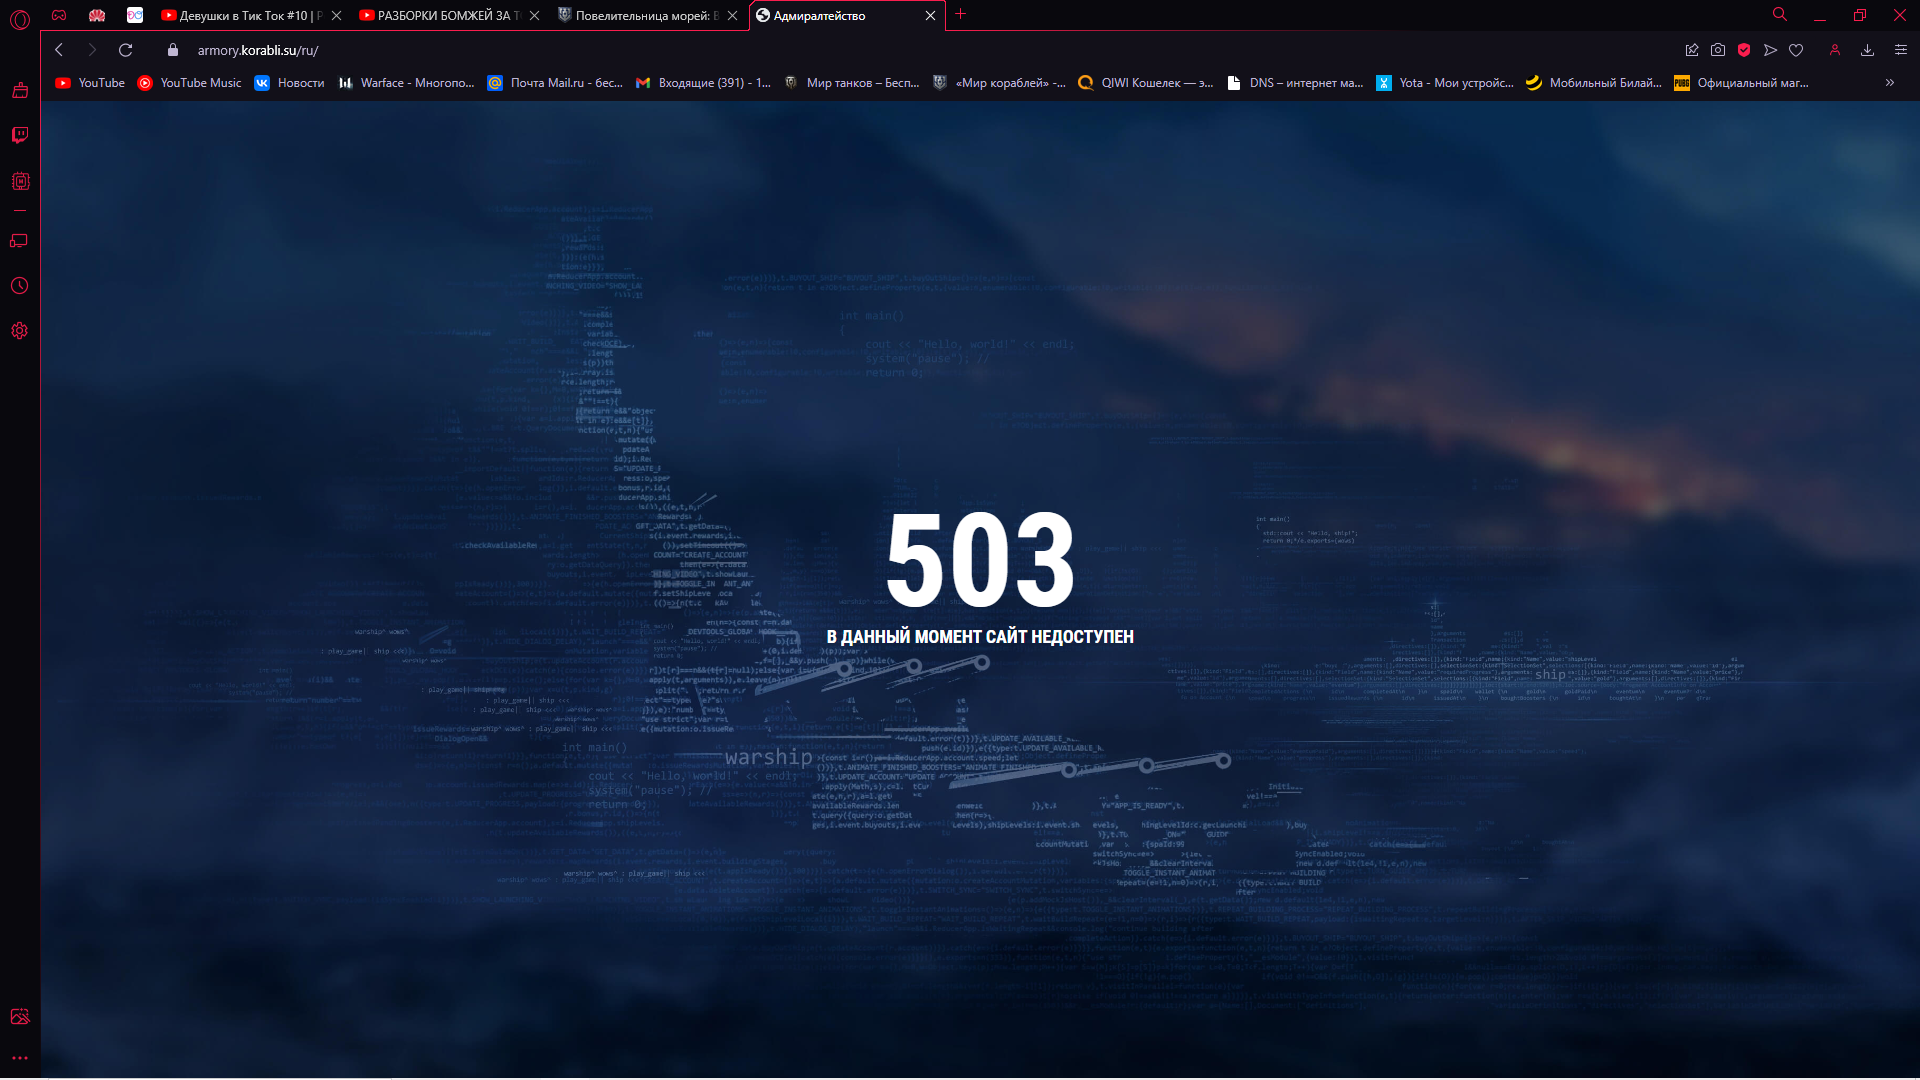This screenshot has height=1080, width=1920.
Task: Open a new tab with plus button
Action: pos(961,14)
